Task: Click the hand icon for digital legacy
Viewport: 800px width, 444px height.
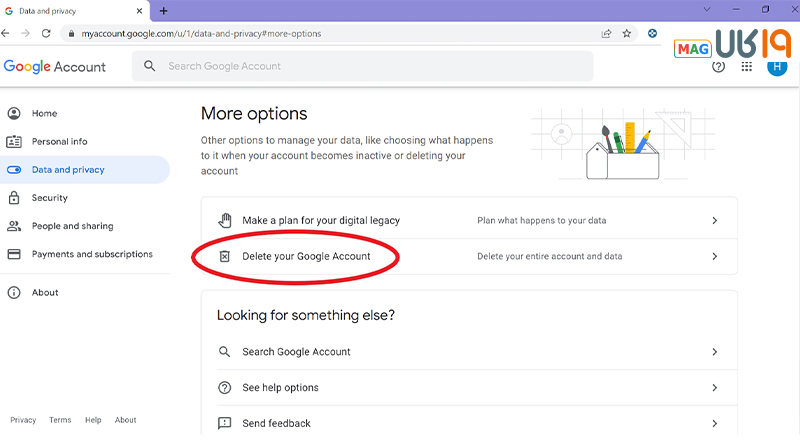Action: click(224, 220)
